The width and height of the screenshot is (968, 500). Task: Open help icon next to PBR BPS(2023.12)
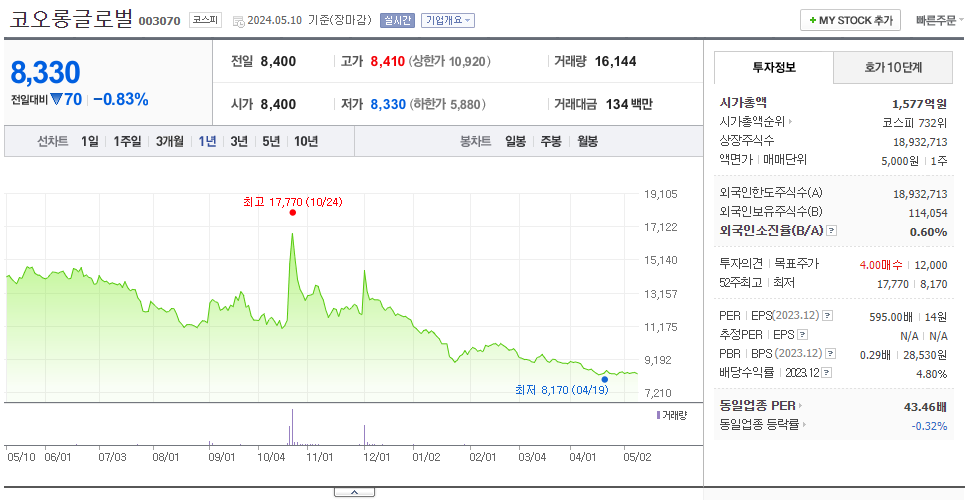click(830, 354)
